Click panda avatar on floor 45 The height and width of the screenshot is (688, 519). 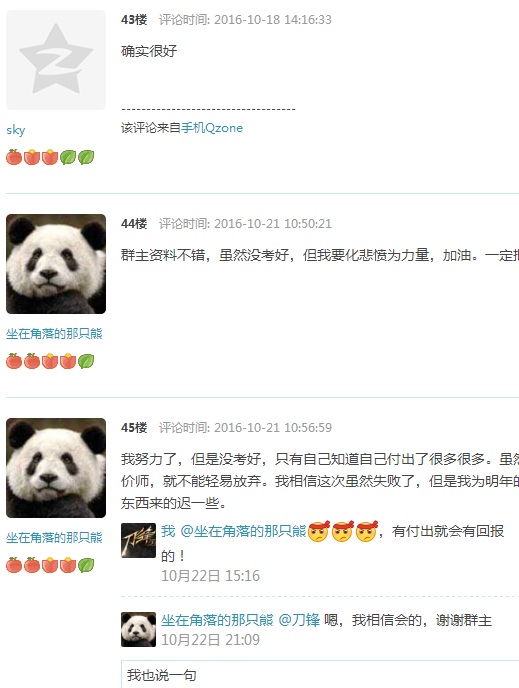(56, 468)
